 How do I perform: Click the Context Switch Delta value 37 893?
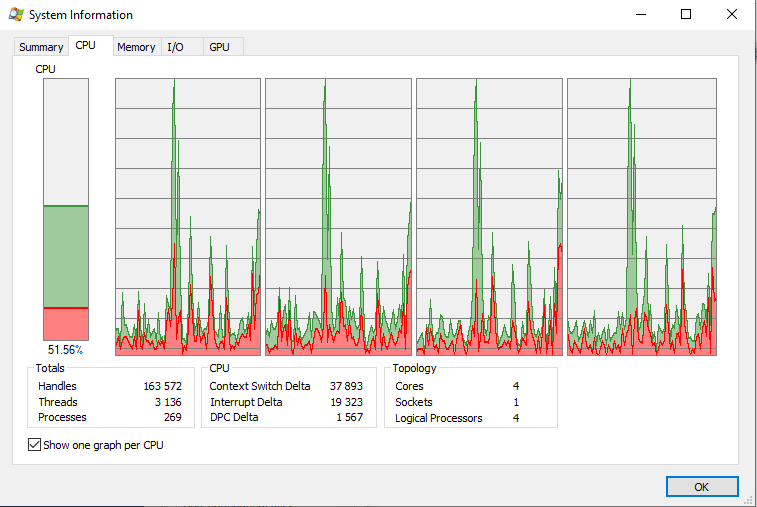pyautogui.click(x=346, y=386)
